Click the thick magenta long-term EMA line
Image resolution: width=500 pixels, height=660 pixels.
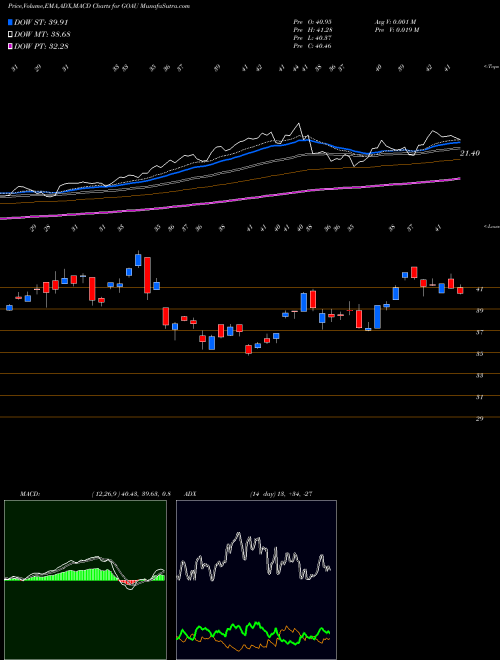[230, 201]
